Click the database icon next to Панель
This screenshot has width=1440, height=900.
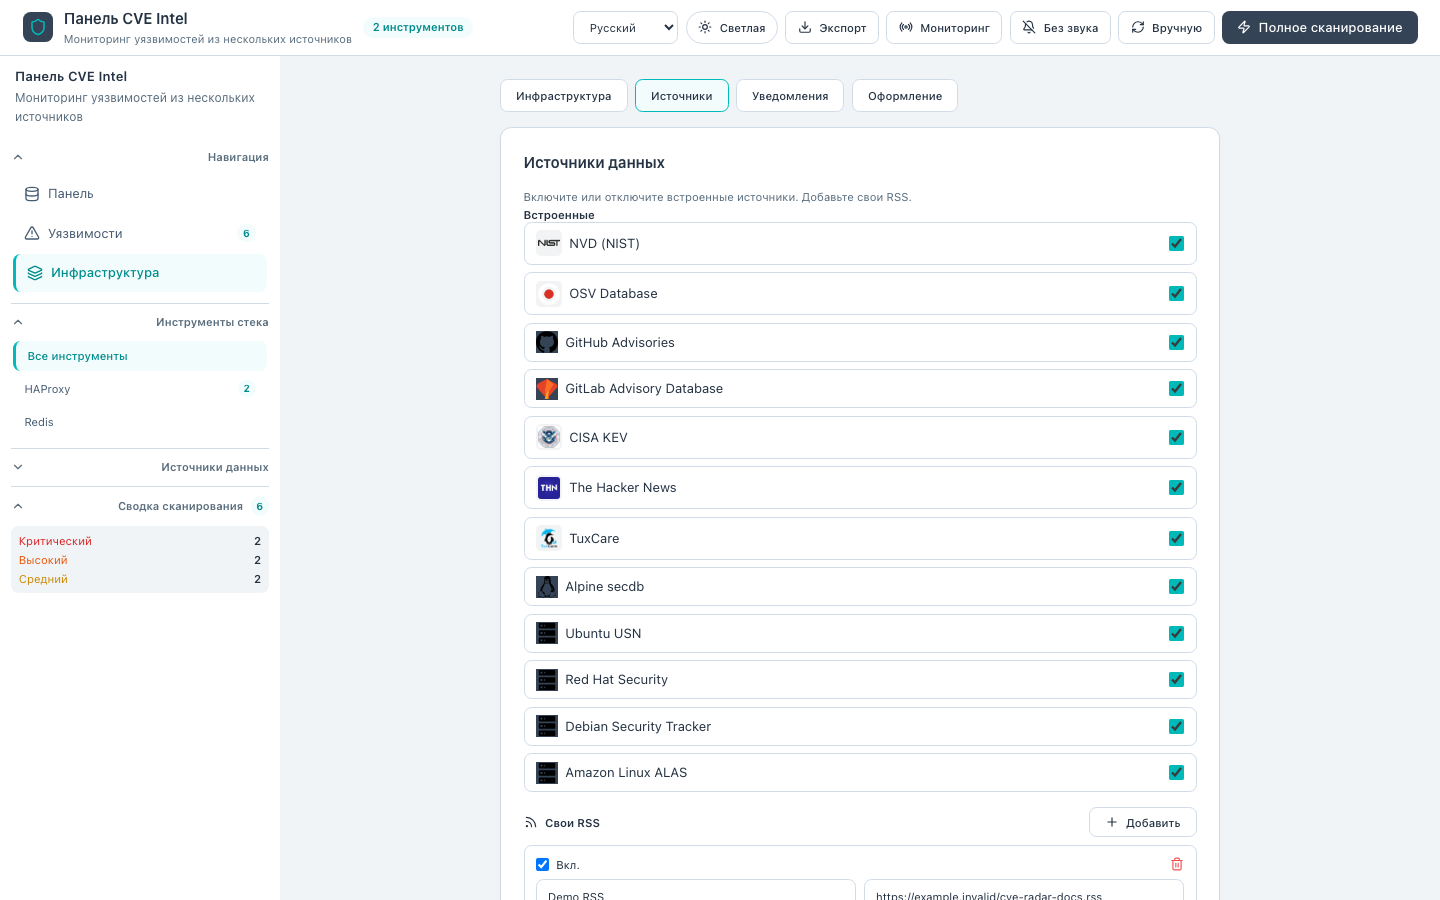[x=32, y=194]
